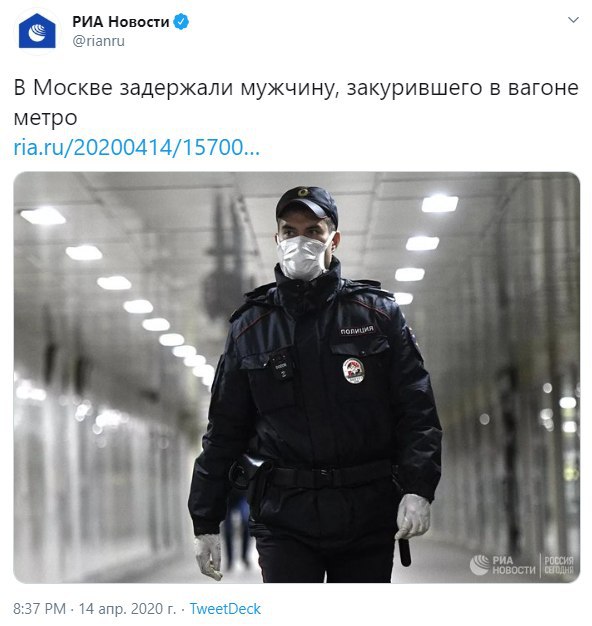Click the word метро in tweet

[x=45, y=118]
